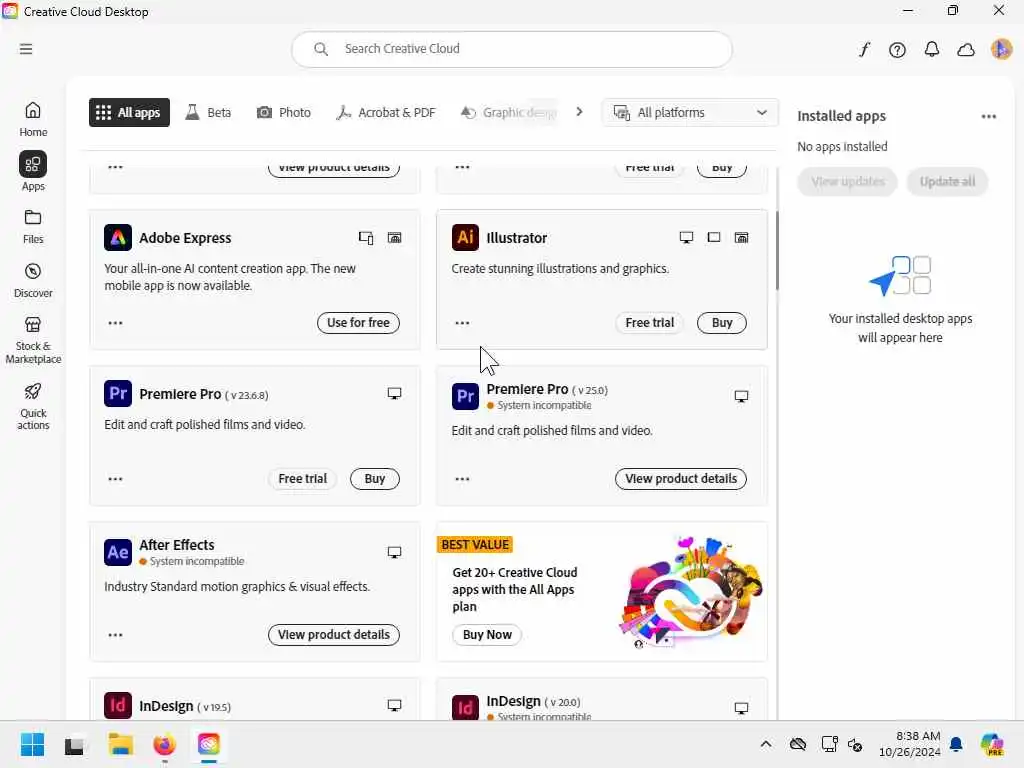Open Premiere Pro v25.0 more options

(462, 479)
